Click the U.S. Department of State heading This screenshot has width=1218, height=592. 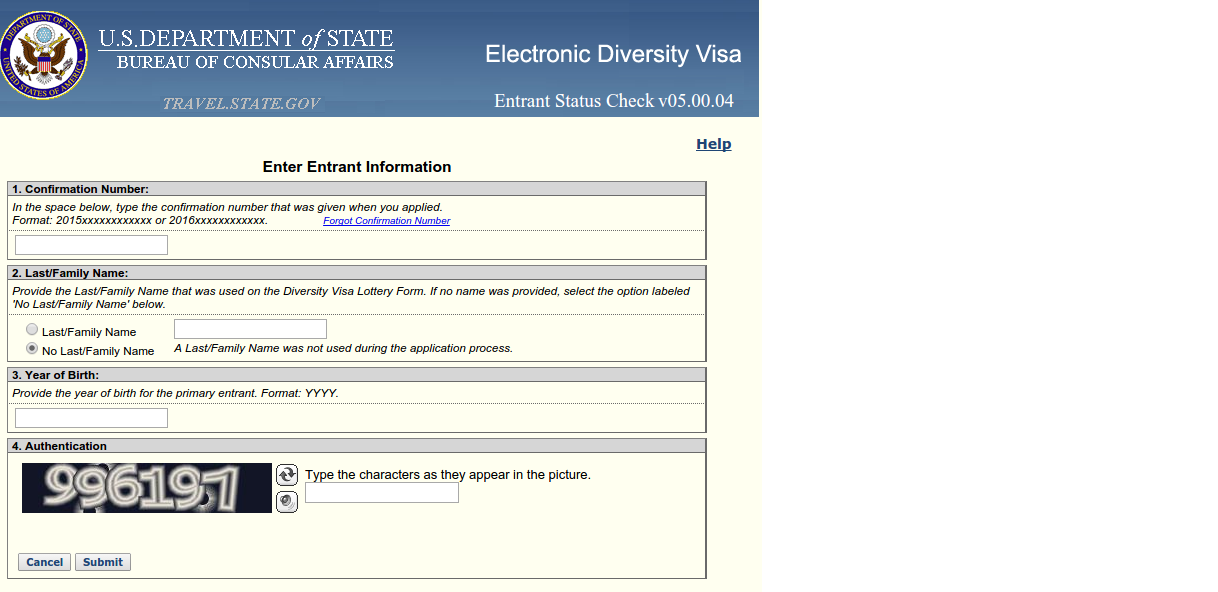pyautogui.click(x=246, y=40)
